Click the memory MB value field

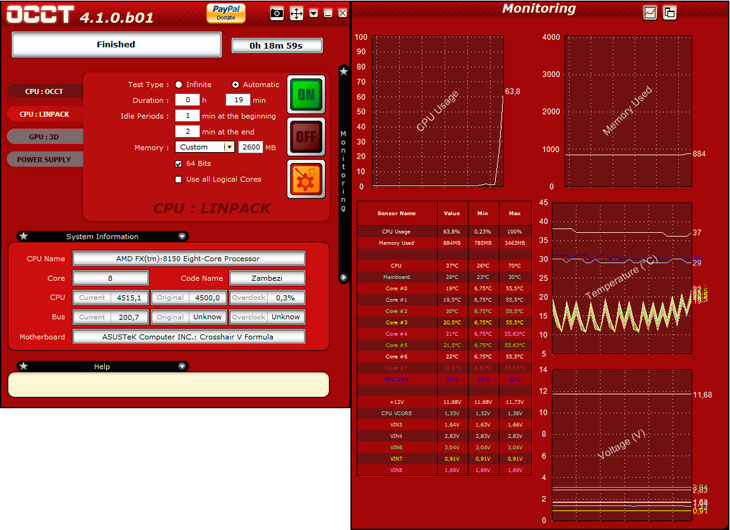point(250,147)
